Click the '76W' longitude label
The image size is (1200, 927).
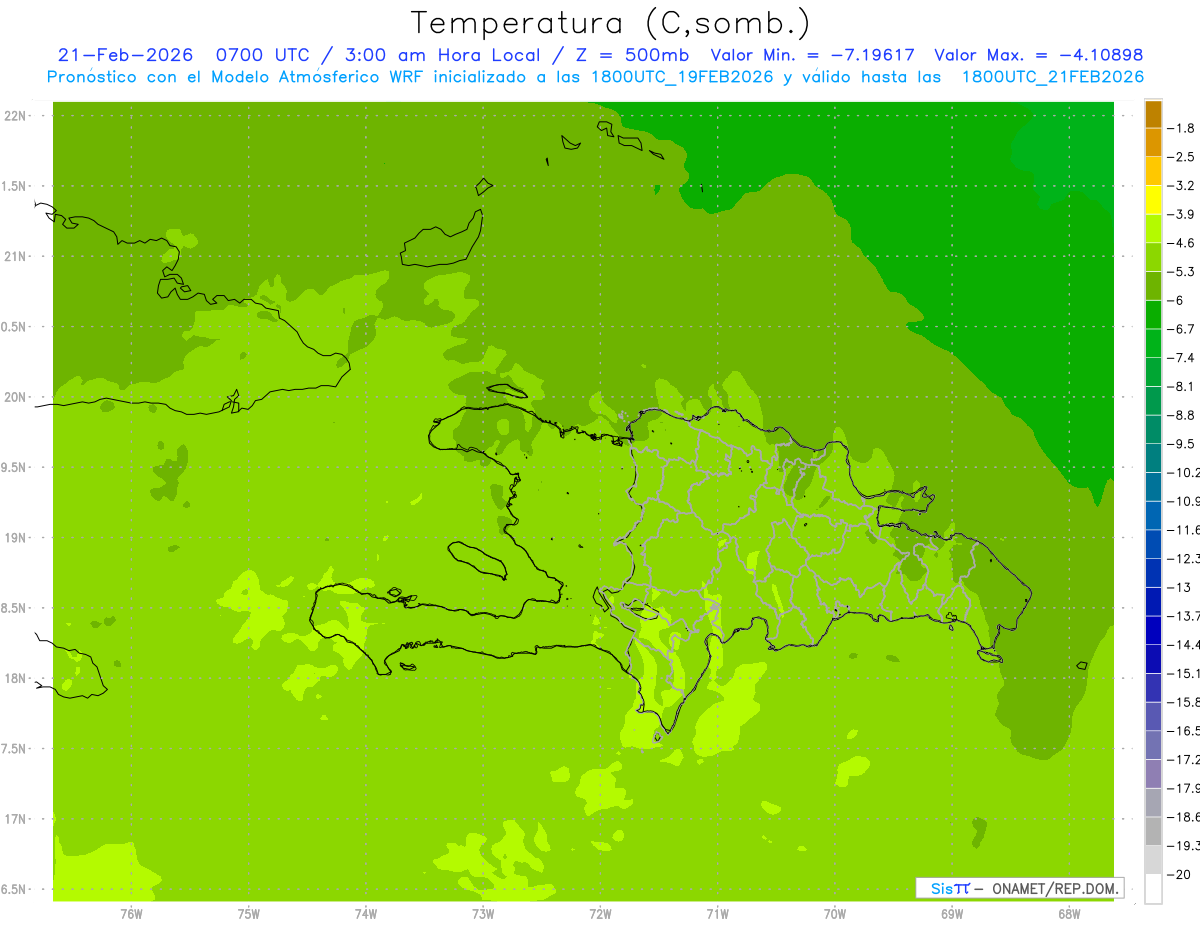[x=131, y=914]
